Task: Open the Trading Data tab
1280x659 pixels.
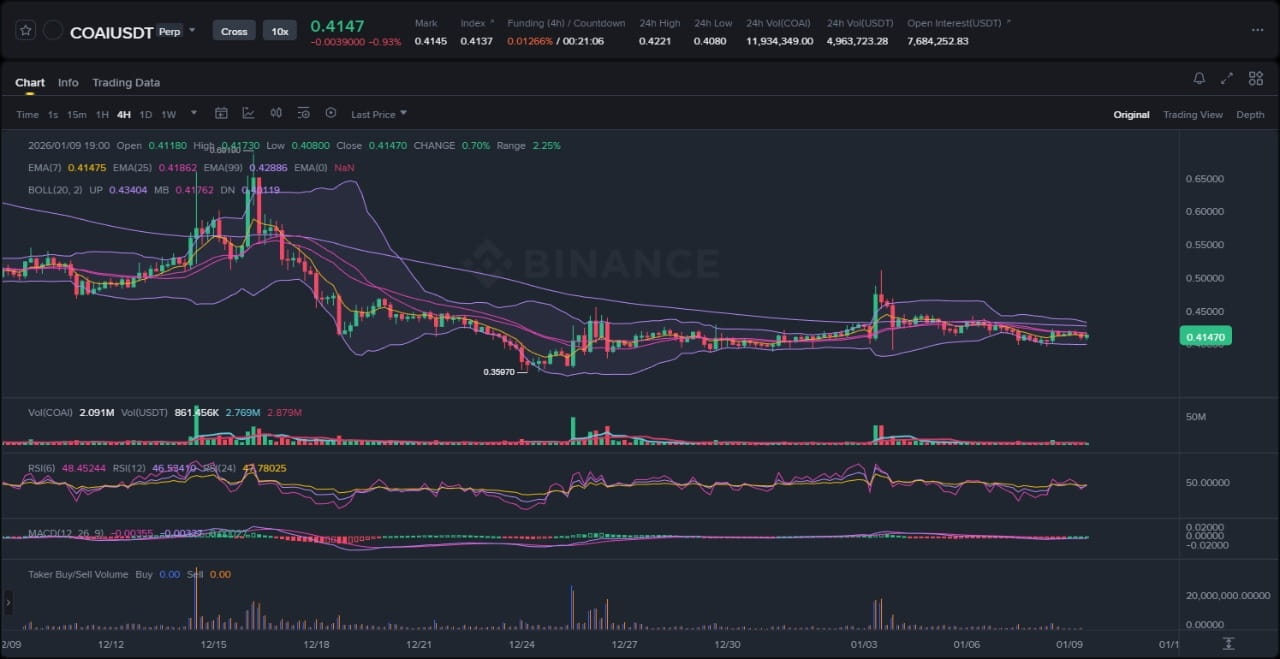Action: point(126,83)
